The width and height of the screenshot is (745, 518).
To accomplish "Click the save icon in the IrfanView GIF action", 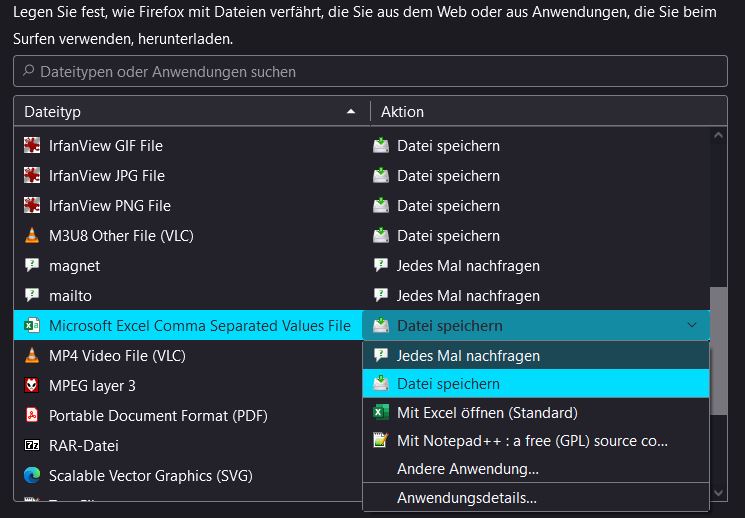I will [x=381, y=145].
